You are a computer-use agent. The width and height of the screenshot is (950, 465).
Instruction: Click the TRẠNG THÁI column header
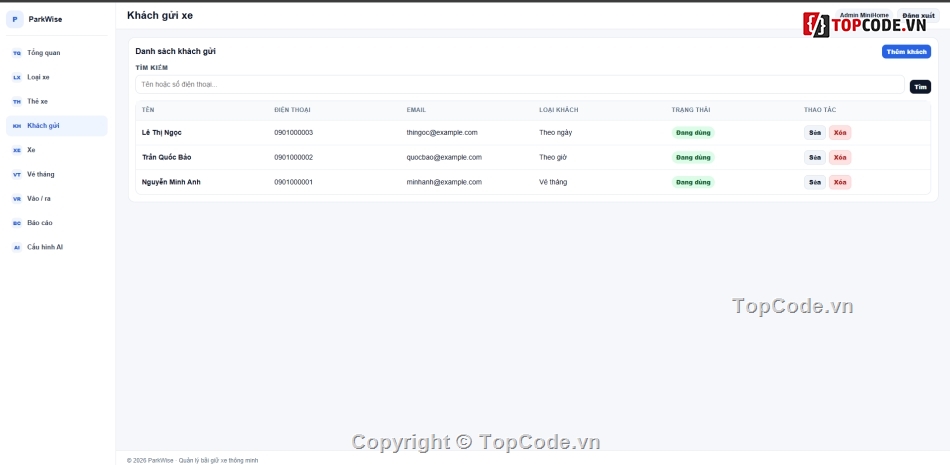tap(691, 110)
